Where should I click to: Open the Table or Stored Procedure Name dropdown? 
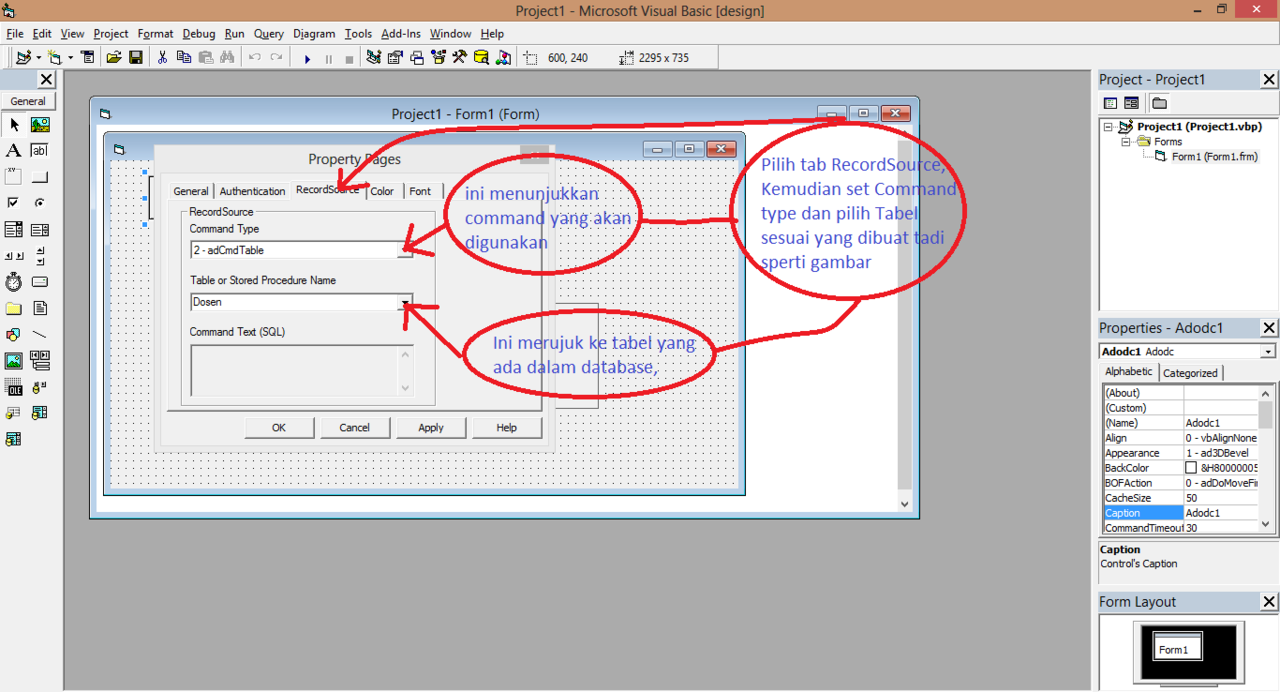tap(405, 302)
